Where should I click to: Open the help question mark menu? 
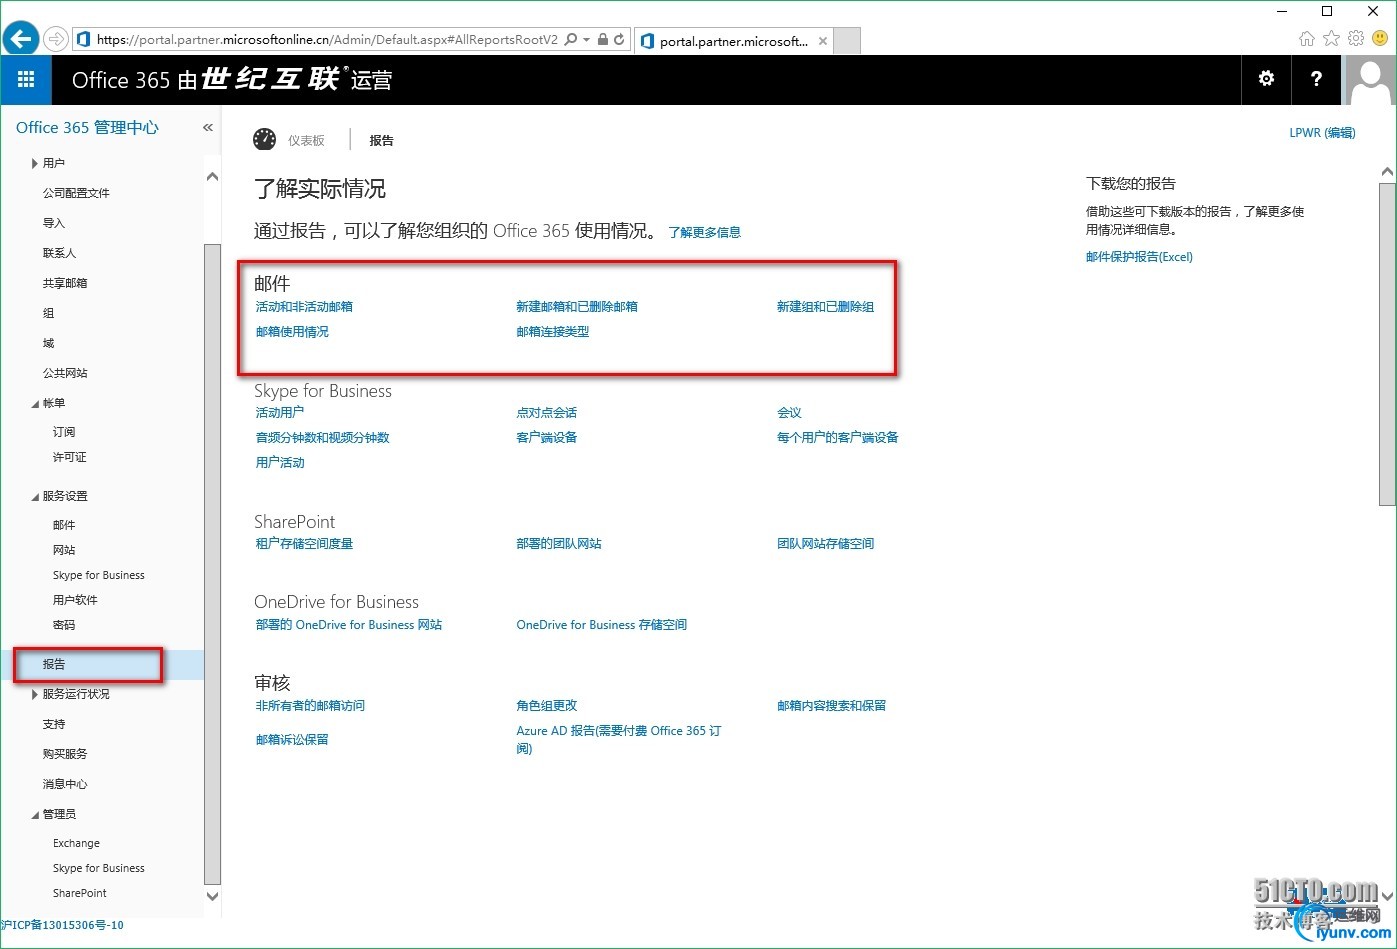1316,79
